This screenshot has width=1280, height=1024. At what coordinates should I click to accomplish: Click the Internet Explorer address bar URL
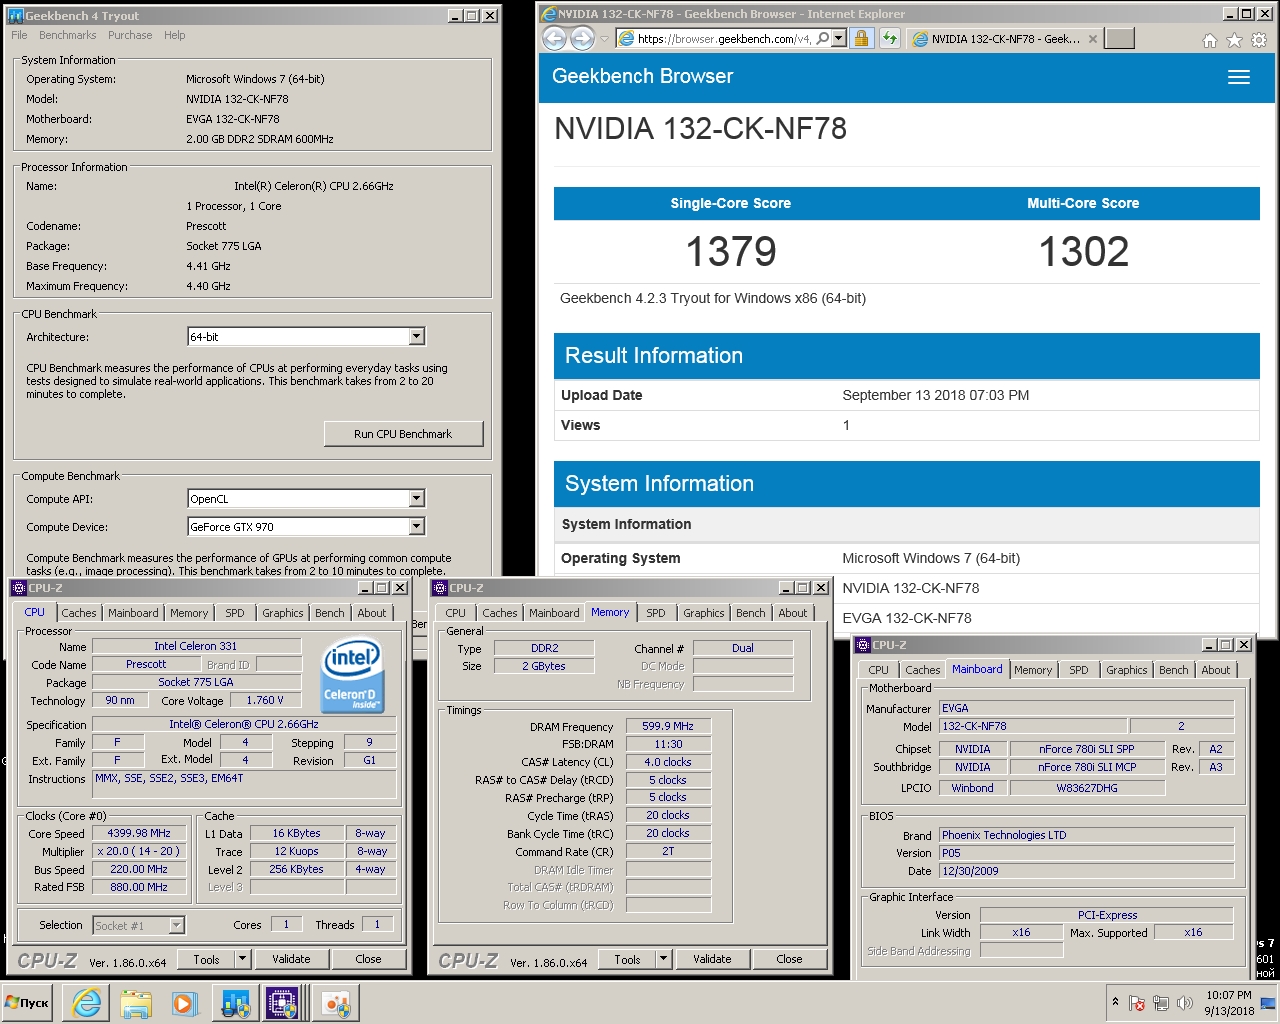(x=724, y=39)
